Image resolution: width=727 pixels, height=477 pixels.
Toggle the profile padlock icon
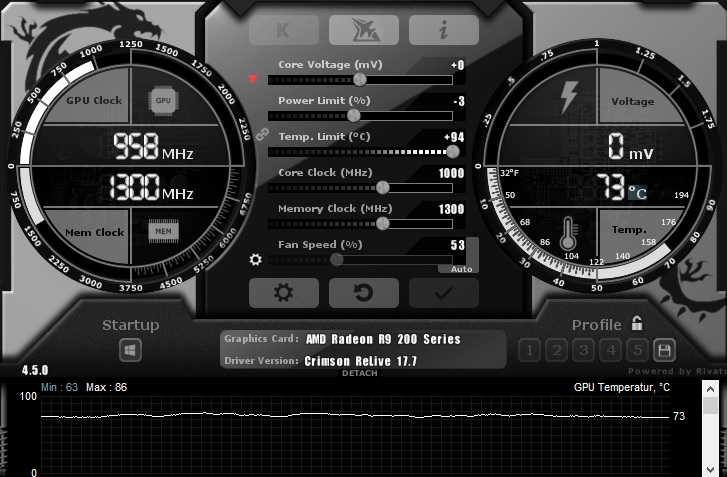(x=637, y=323)
